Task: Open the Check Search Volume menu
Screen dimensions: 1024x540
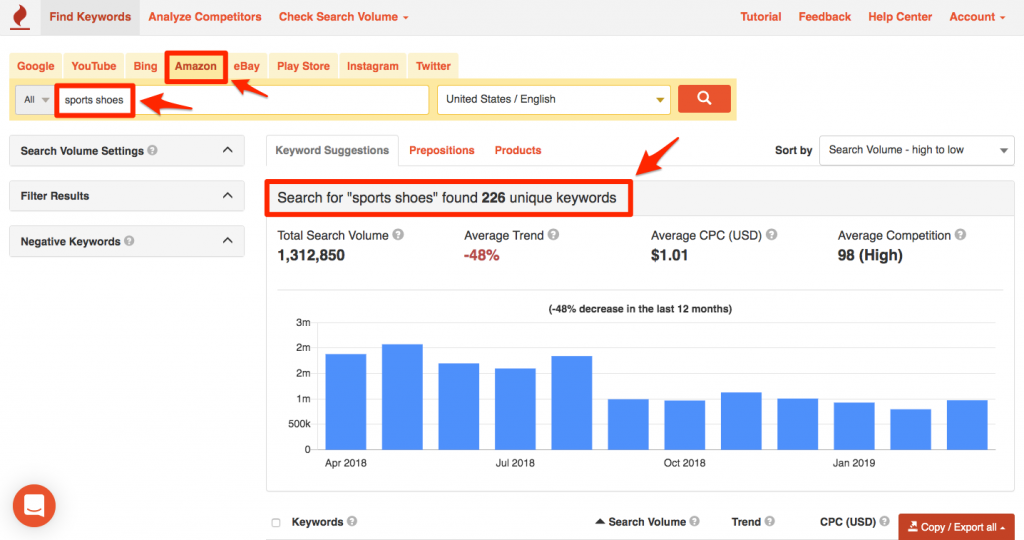Action: pyautogui.click(x=344, y=17)
